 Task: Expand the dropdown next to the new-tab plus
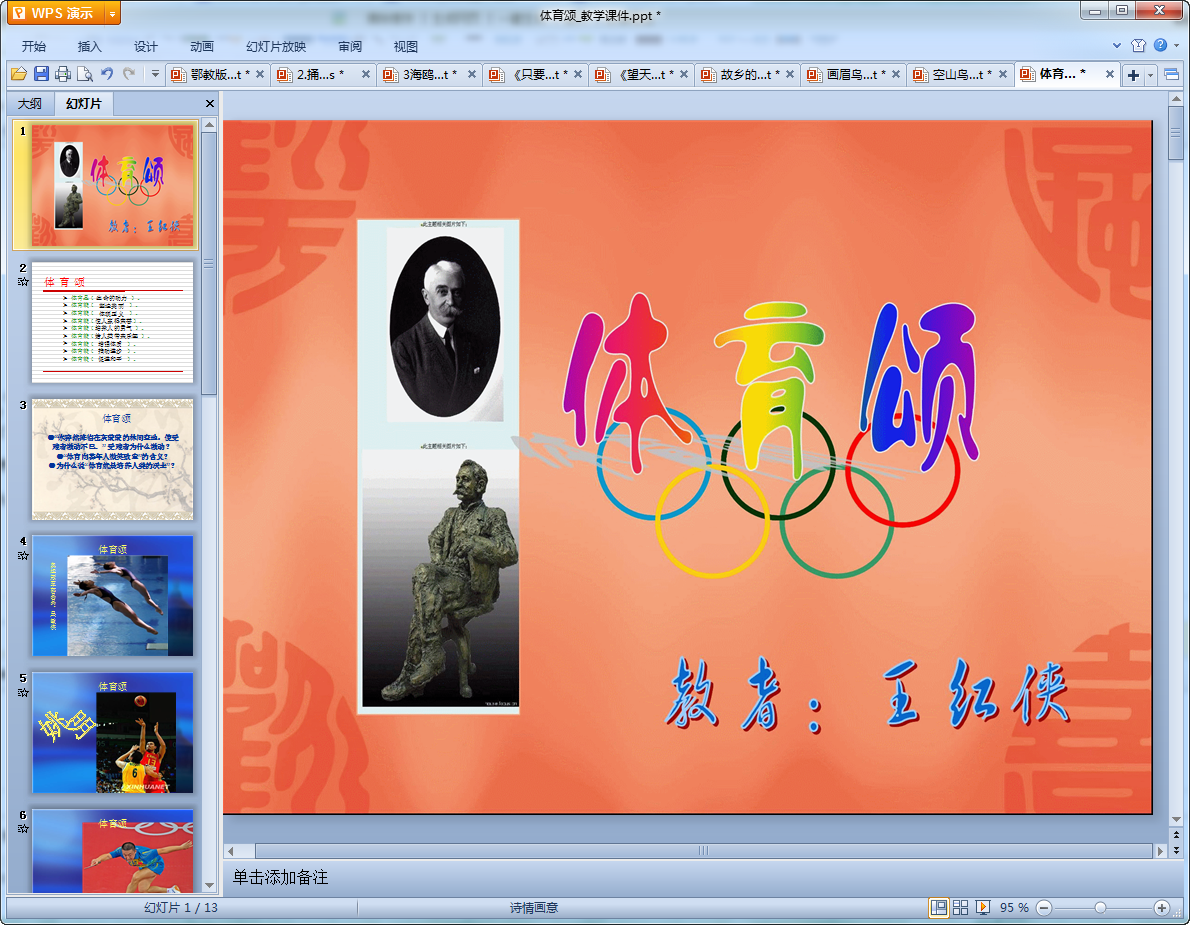coord(1151,74)
